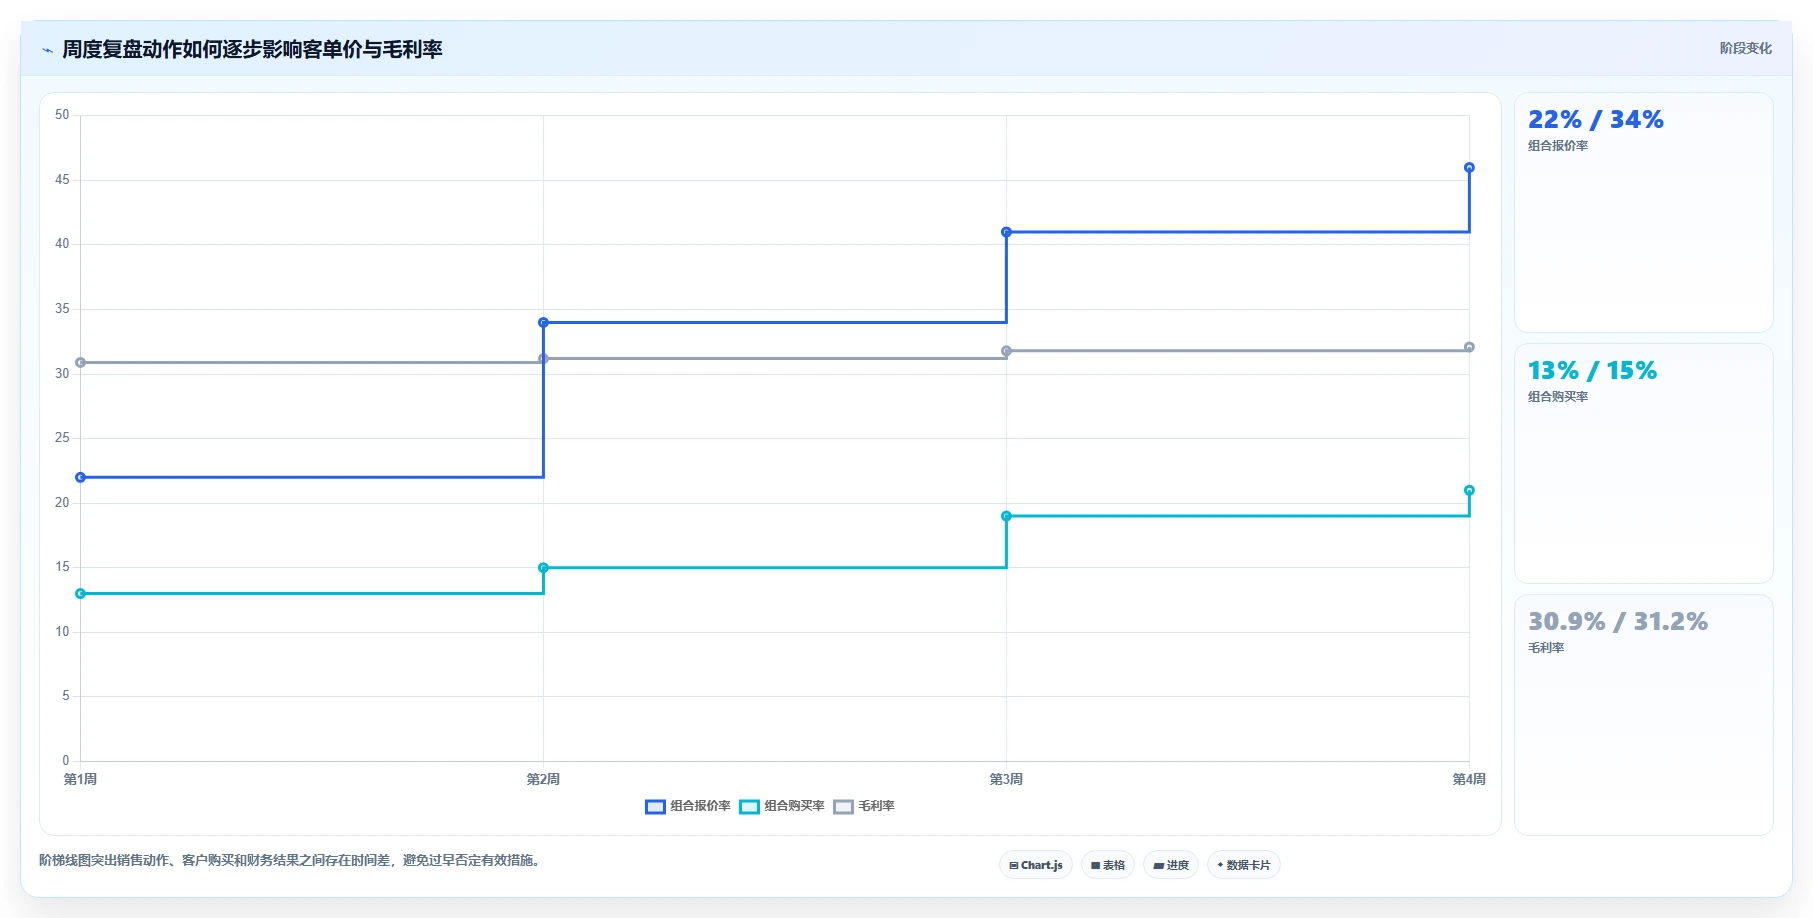The width and height of the screenshot is (1813, 918).
Task: Click the blue 组合报价率 point at 第3周
Action: click(x=1006, y=232)
